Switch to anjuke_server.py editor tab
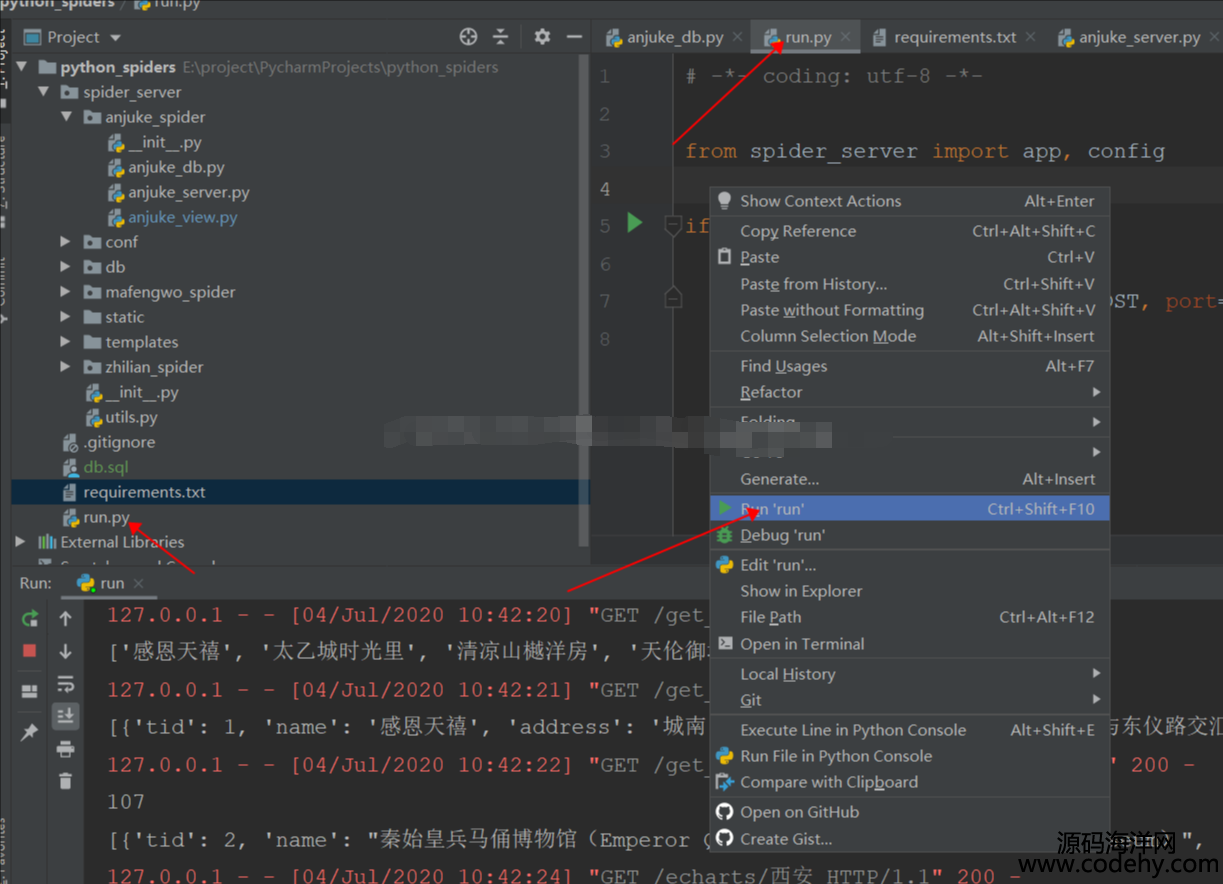The image size is (1223, 884). coord(1138,37)
